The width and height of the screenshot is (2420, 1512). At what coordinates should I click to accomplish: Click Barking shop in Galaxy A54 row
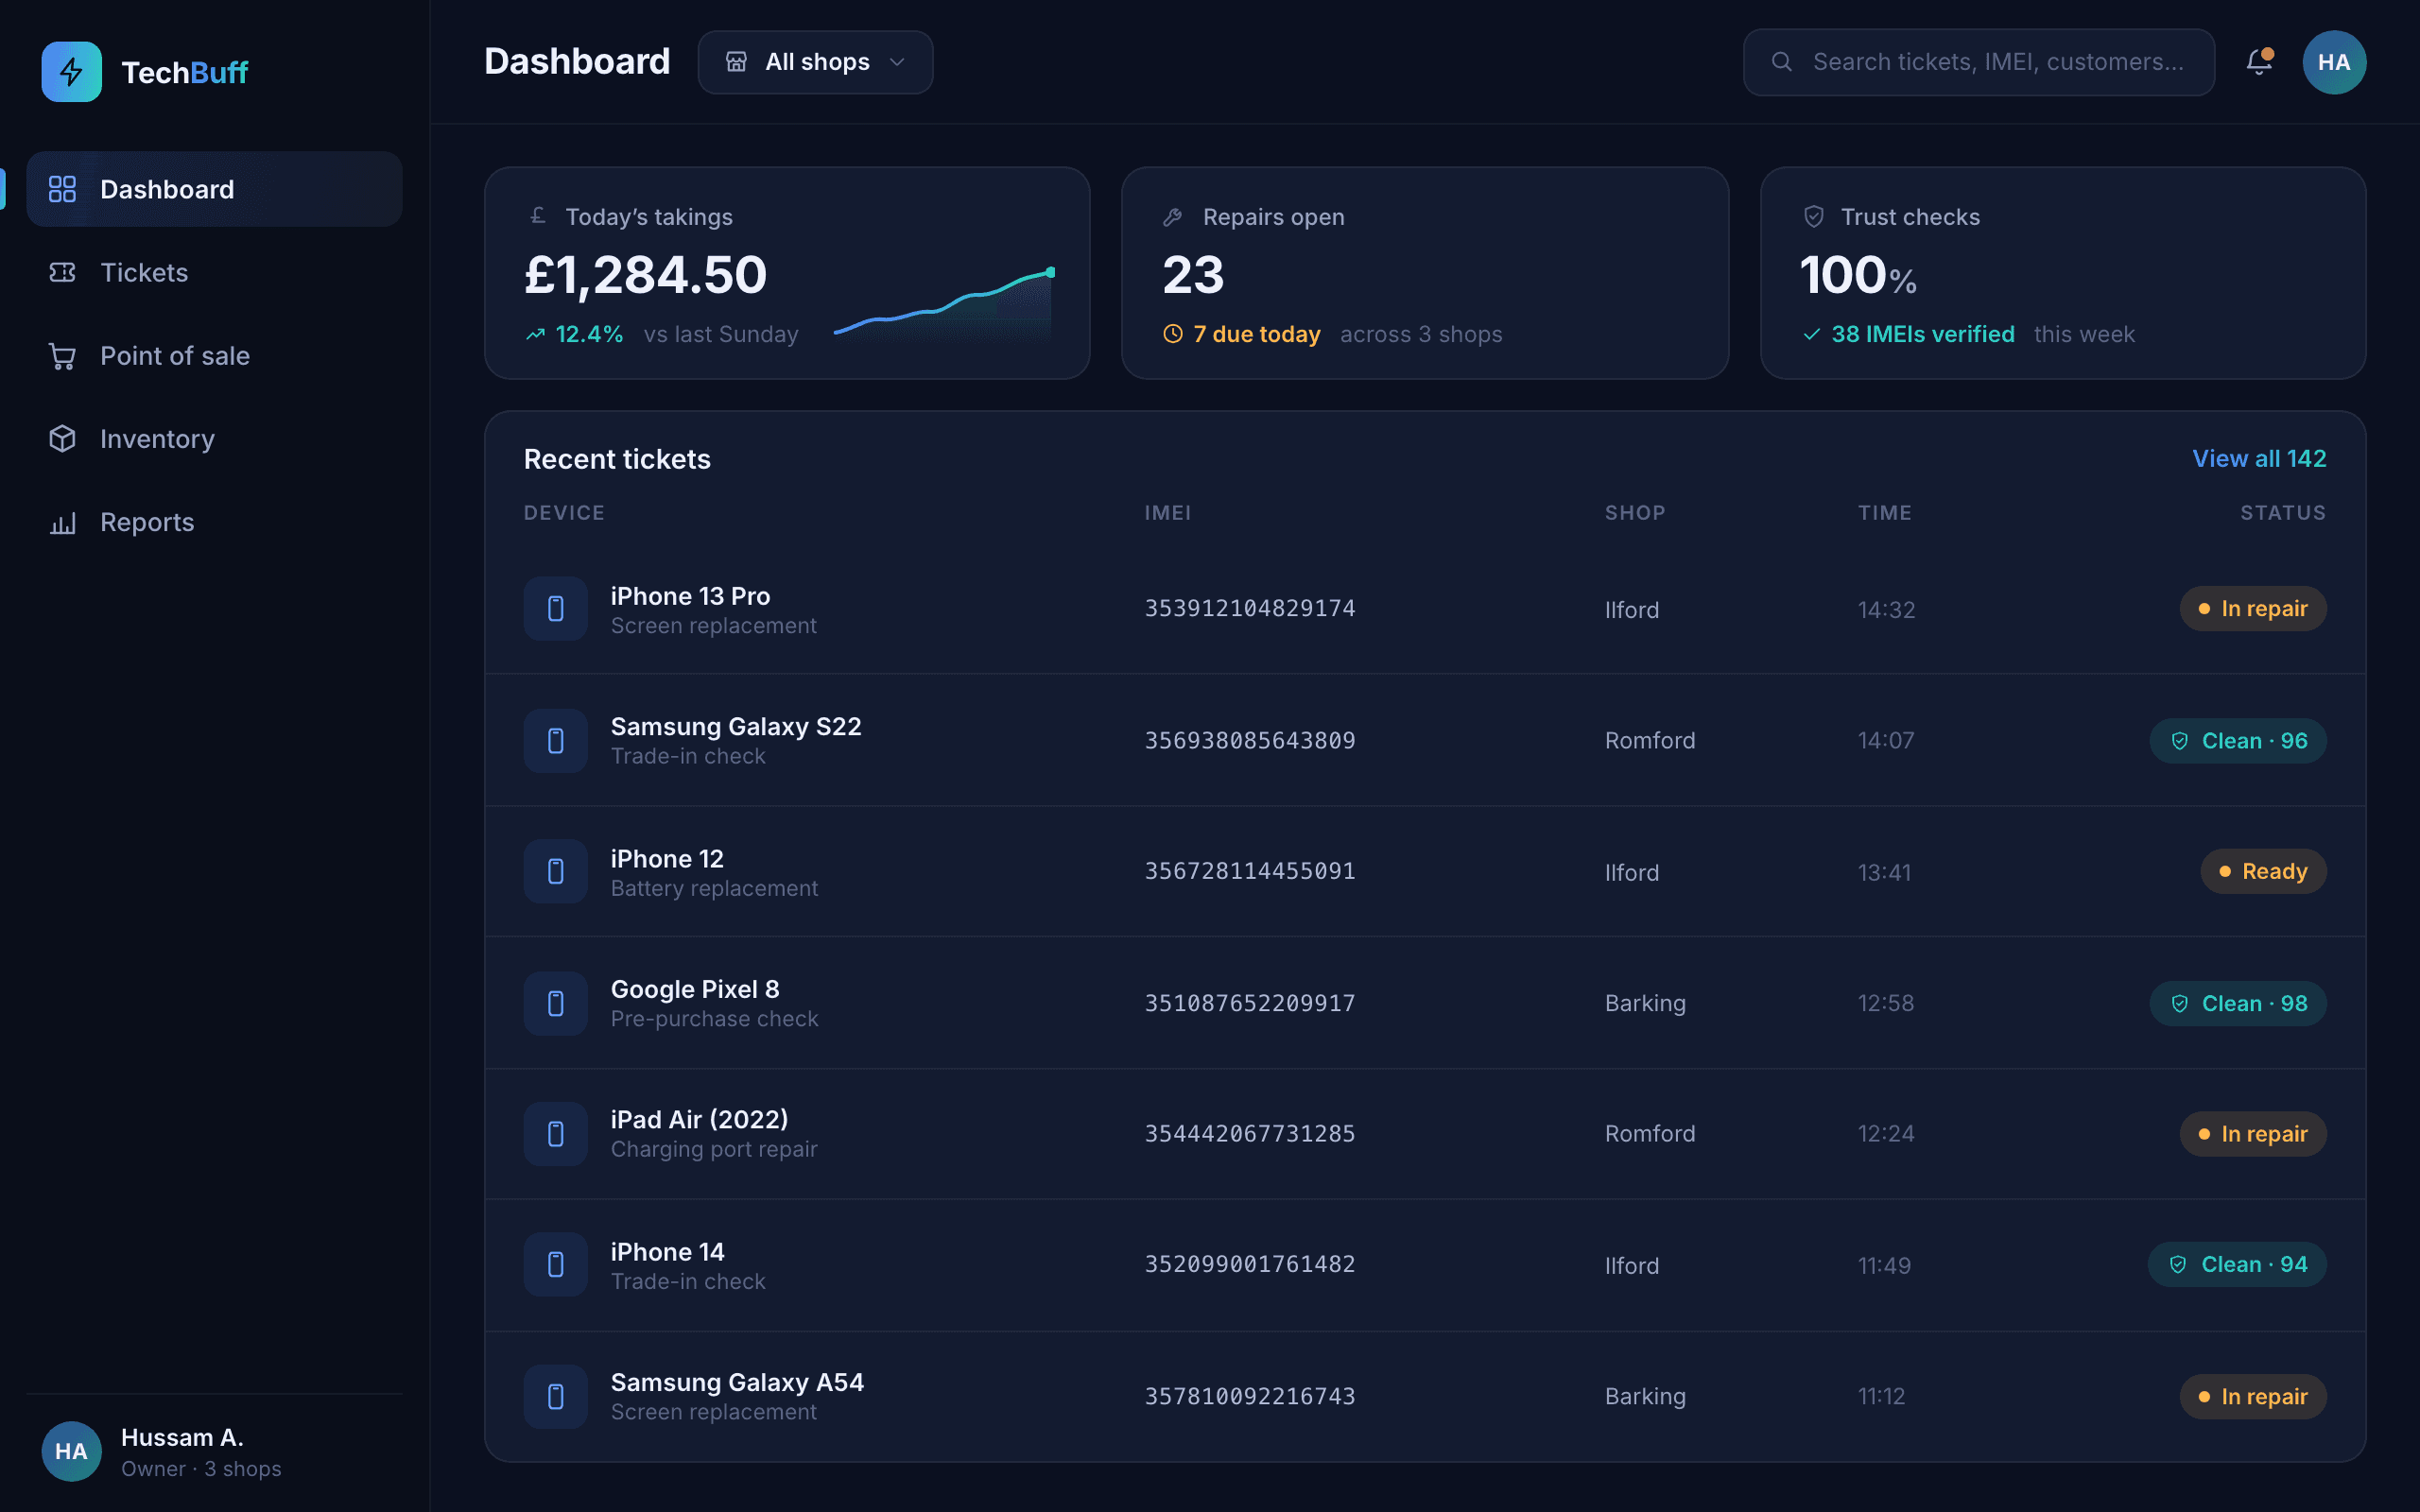coord(1645,1397)
